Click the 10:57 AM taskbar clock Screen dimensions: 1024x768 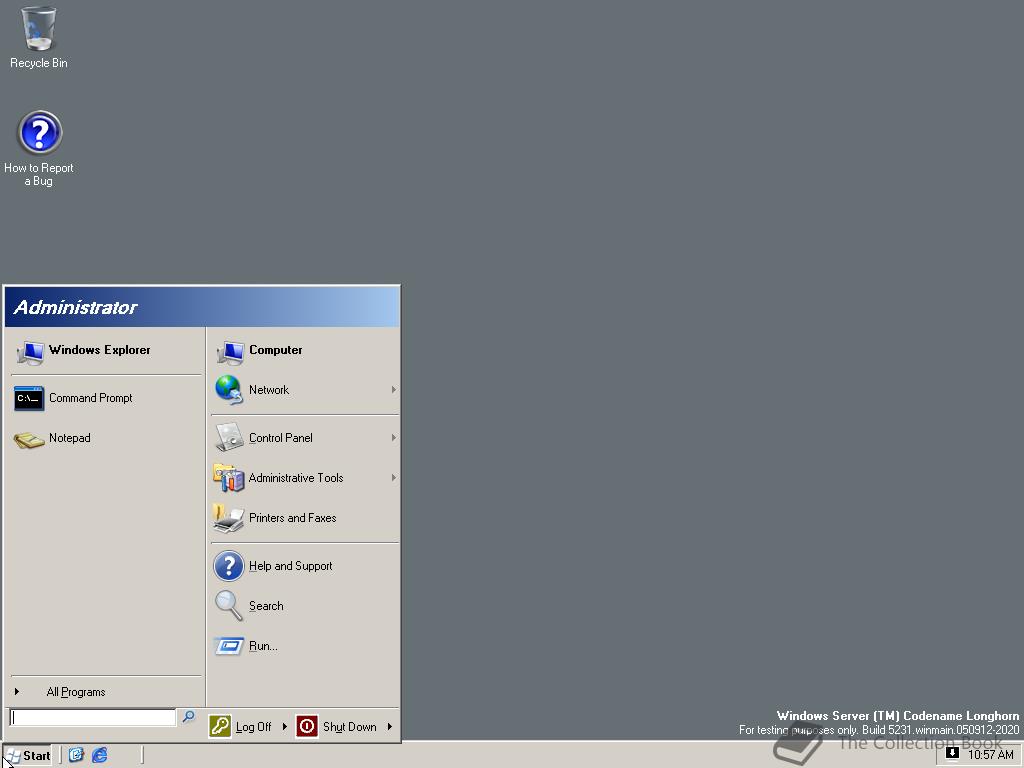click(990, 755)
